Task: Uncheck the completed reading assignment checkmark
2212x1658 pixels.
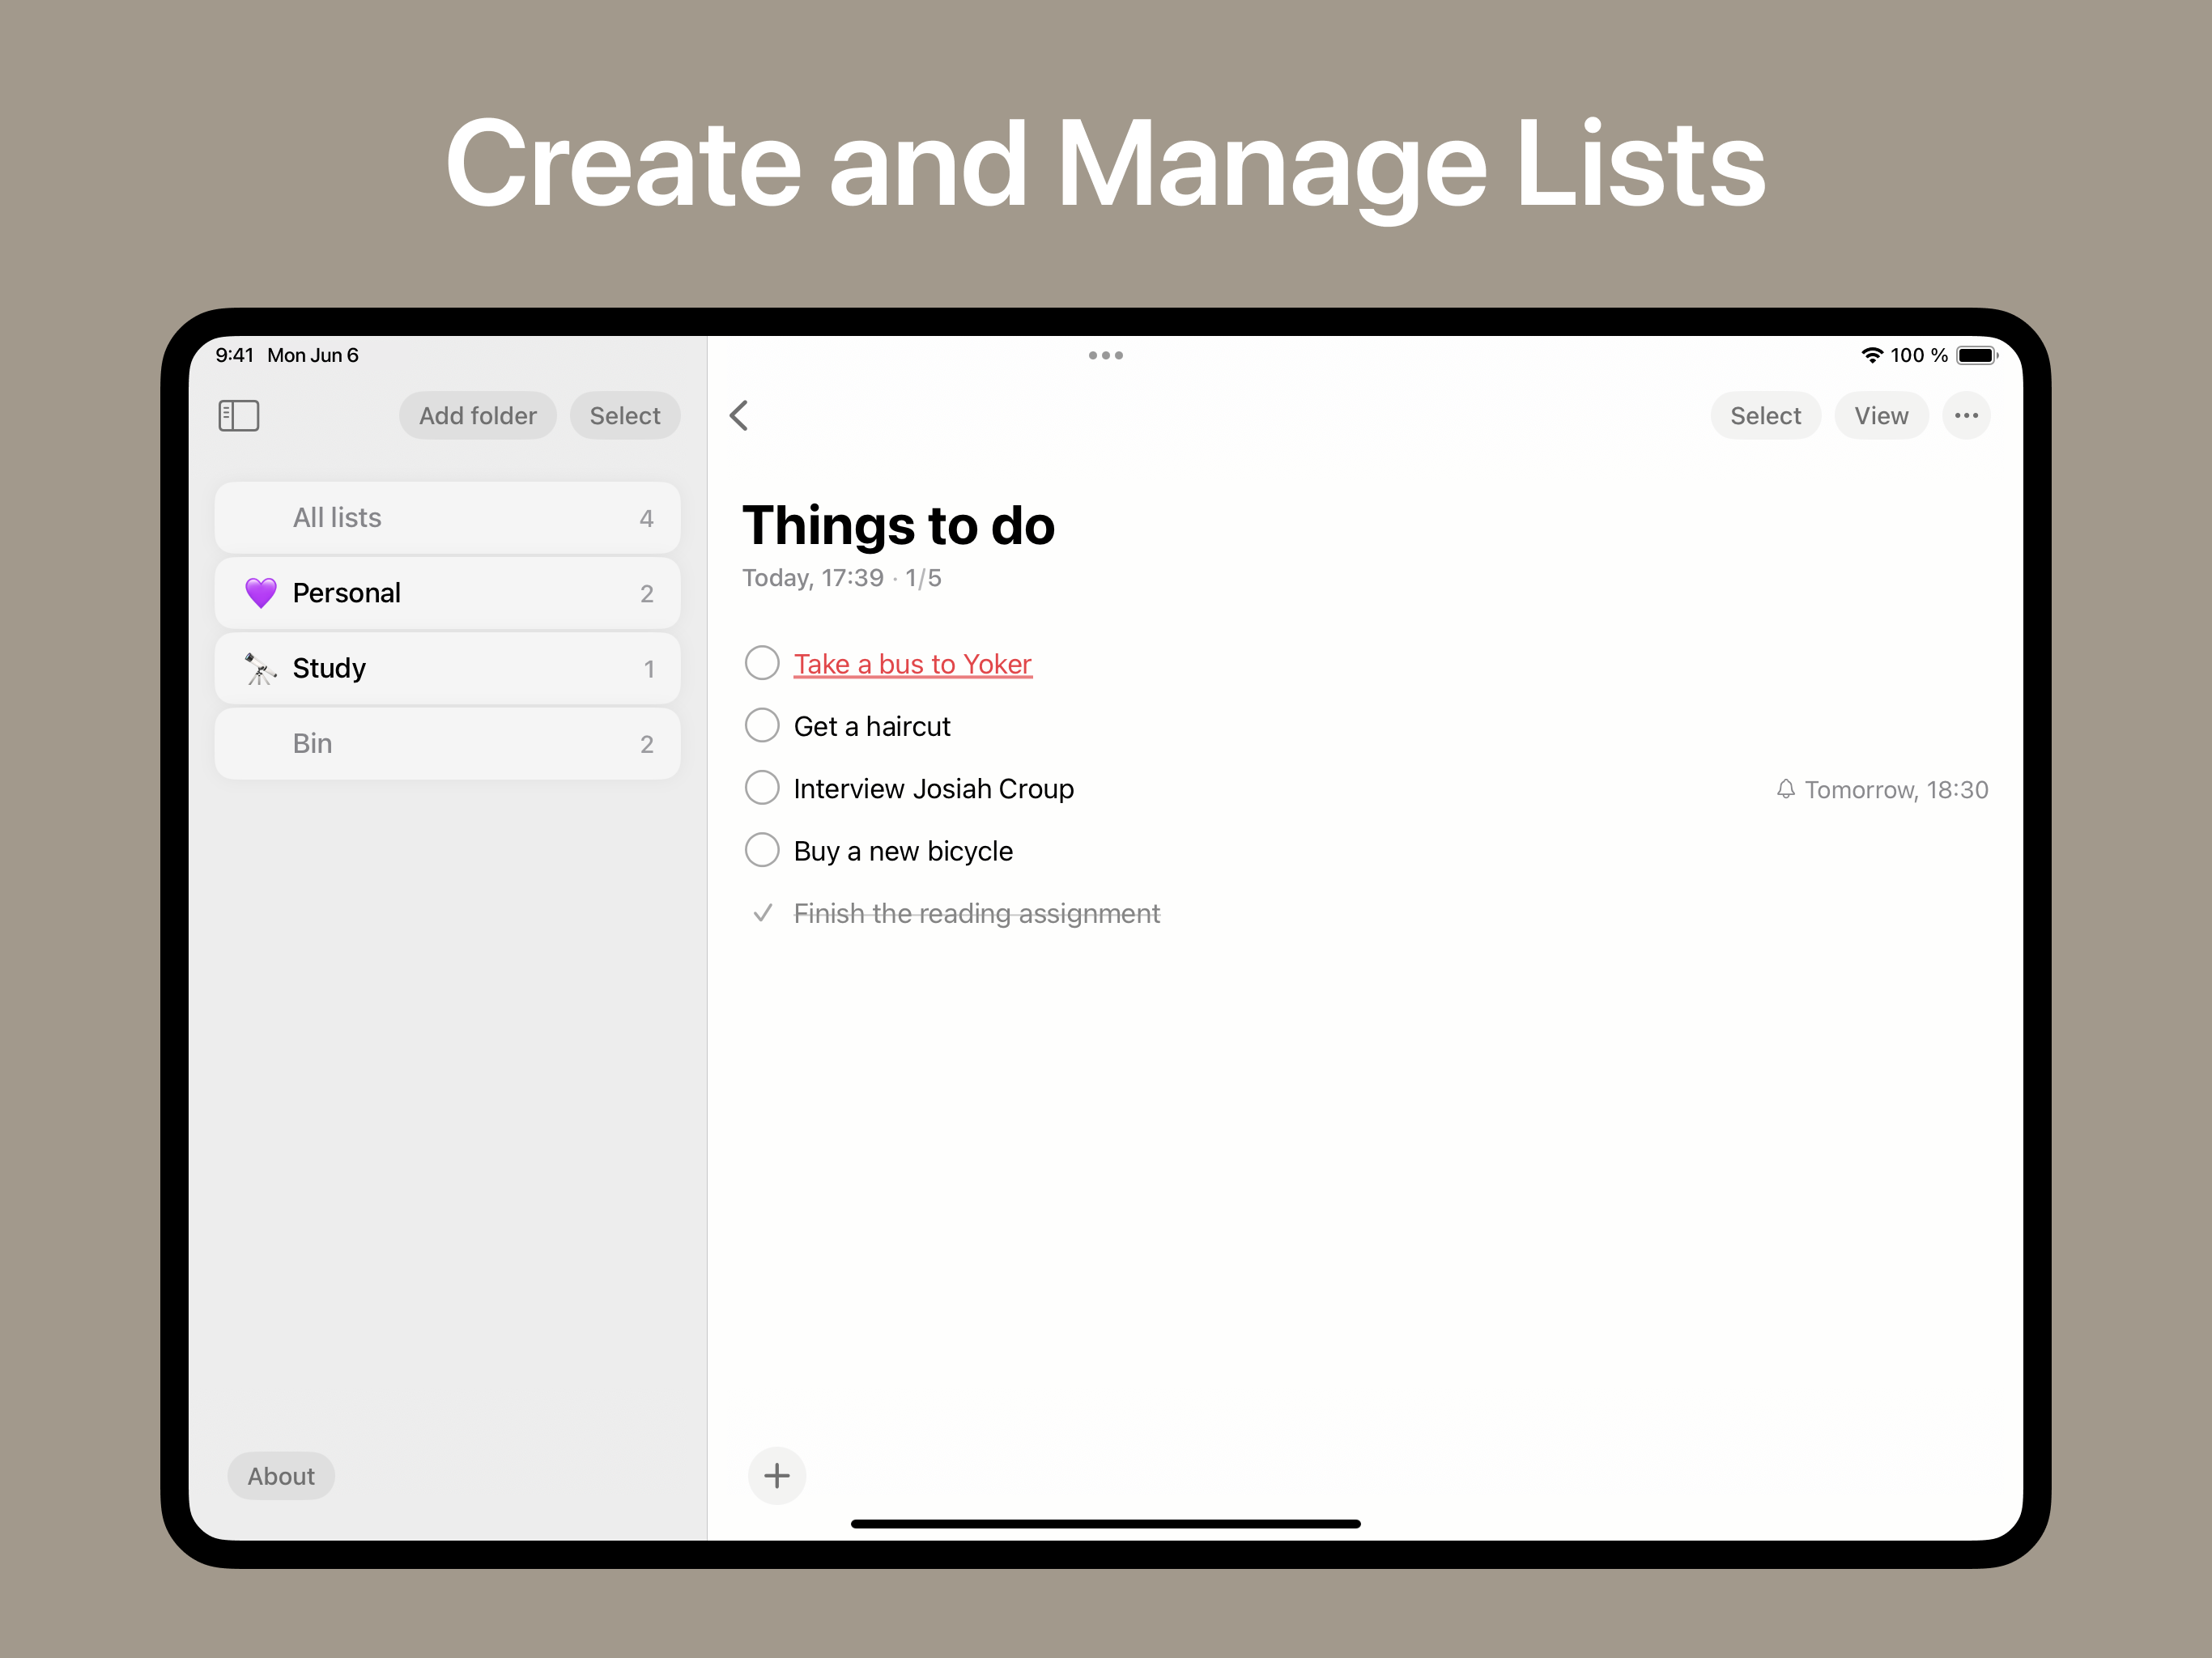Action: [x=762, y=913]
